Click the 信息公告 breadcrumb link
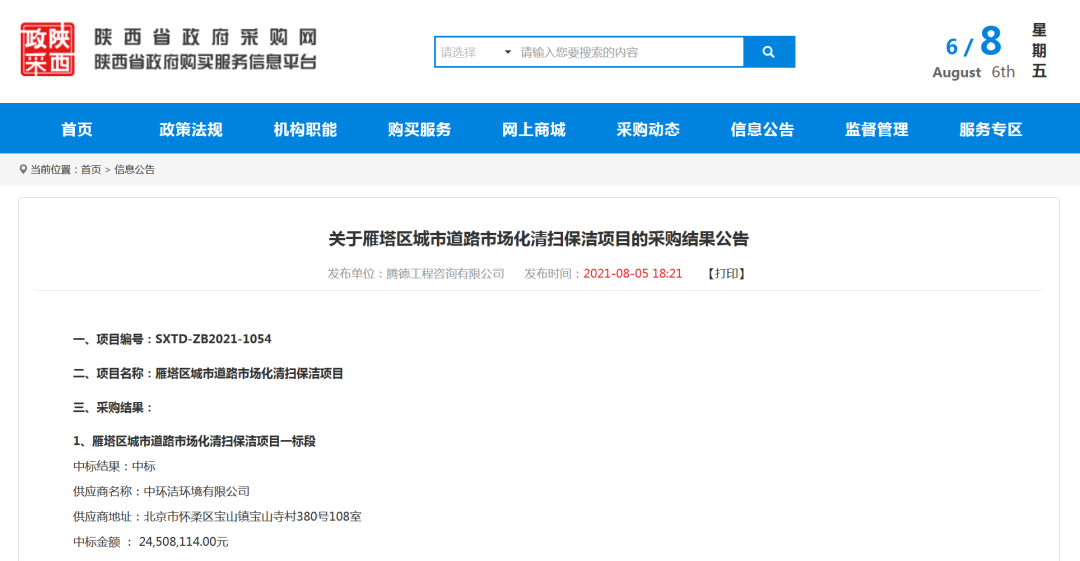The image size is (1080, 561). (x=134, y=170)
